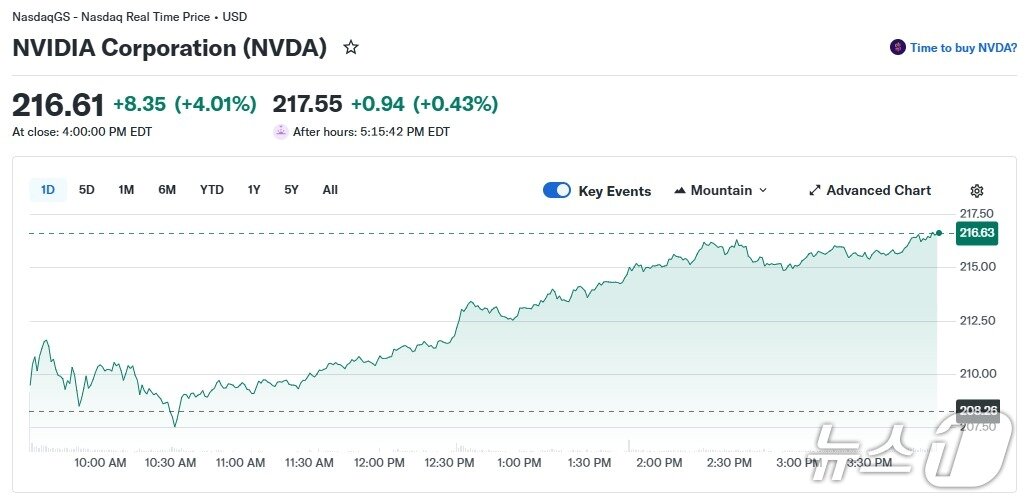The width and height of the screenshot is (1028, 503).
Task: Click the 208.26 previous close marker
Action: click(976, 410)
